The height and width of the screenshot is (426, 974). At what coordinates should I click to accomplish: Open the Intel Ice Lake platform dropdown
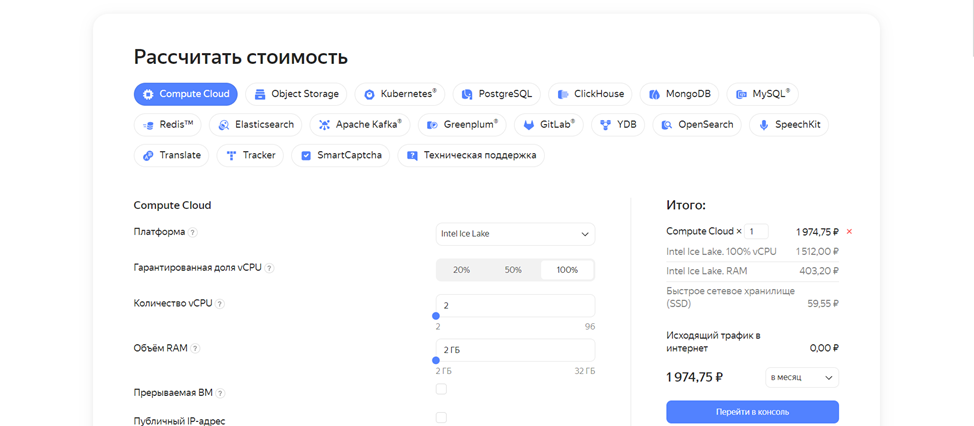tap(515, 234)
